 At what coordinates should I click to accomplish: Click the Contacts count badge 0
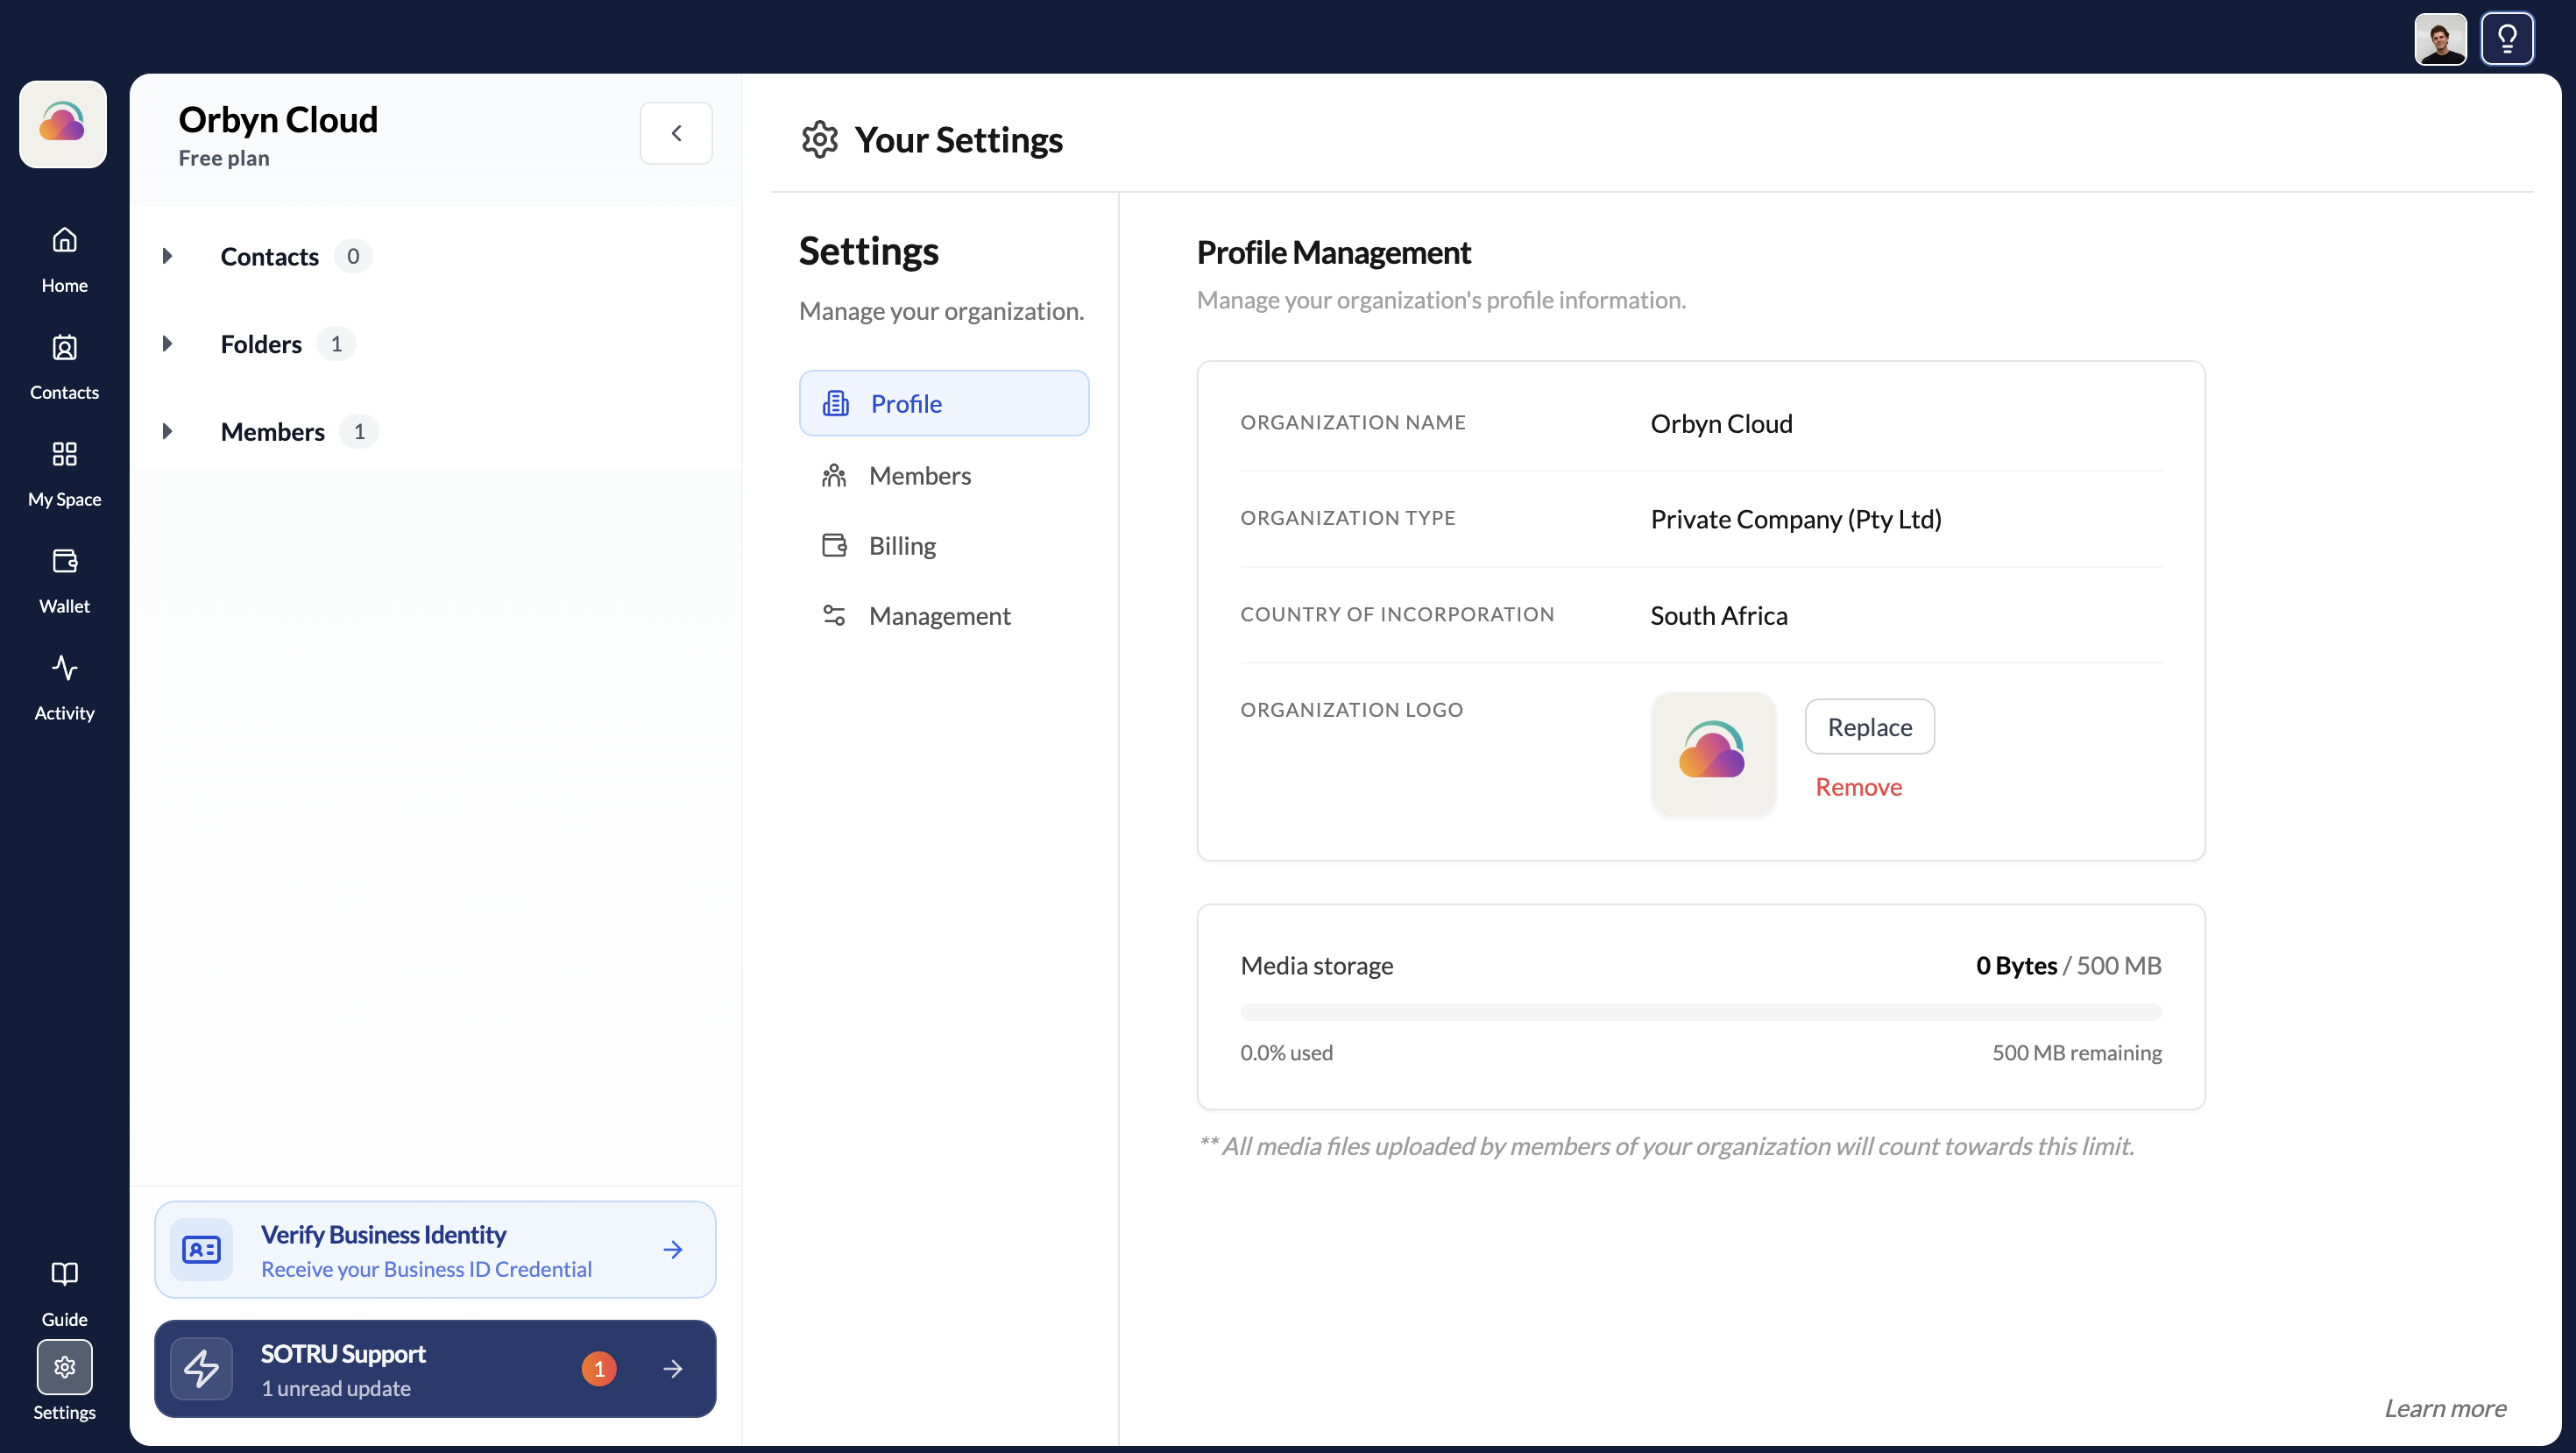coord(353,256)
